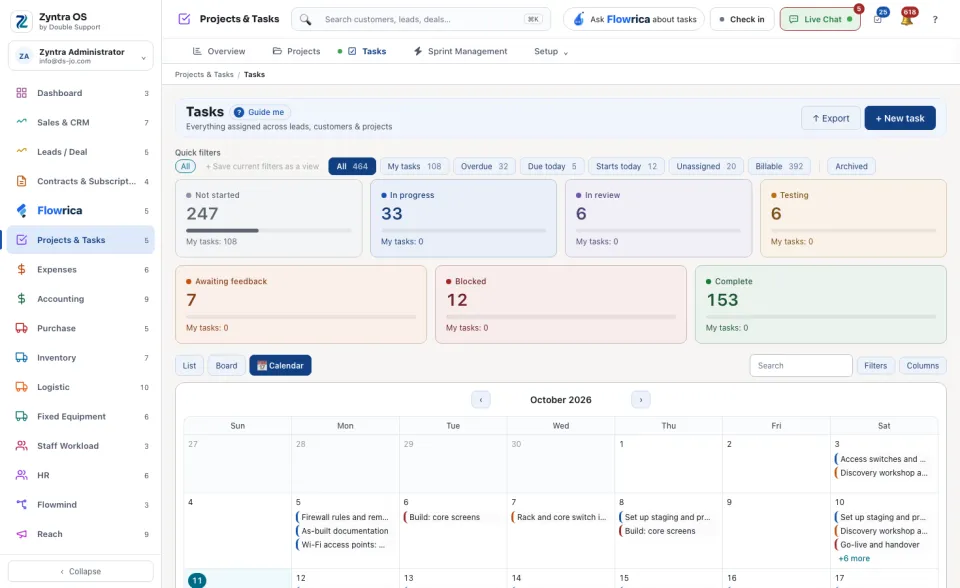
Task: Select the Calendar view
Action: pos(280,366)
